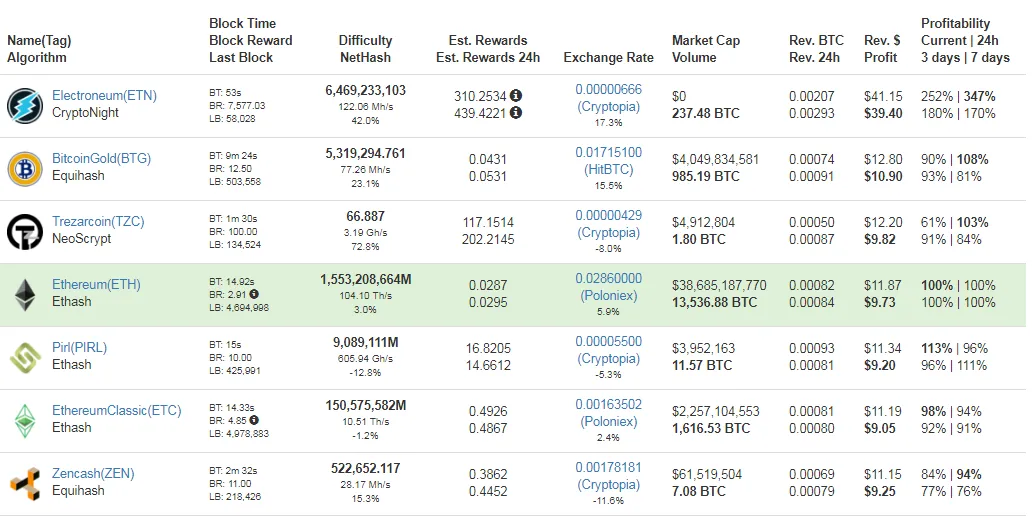Click the Electroneum coin logo
This screenshot has width=1036, height=524.
(25, 106)
